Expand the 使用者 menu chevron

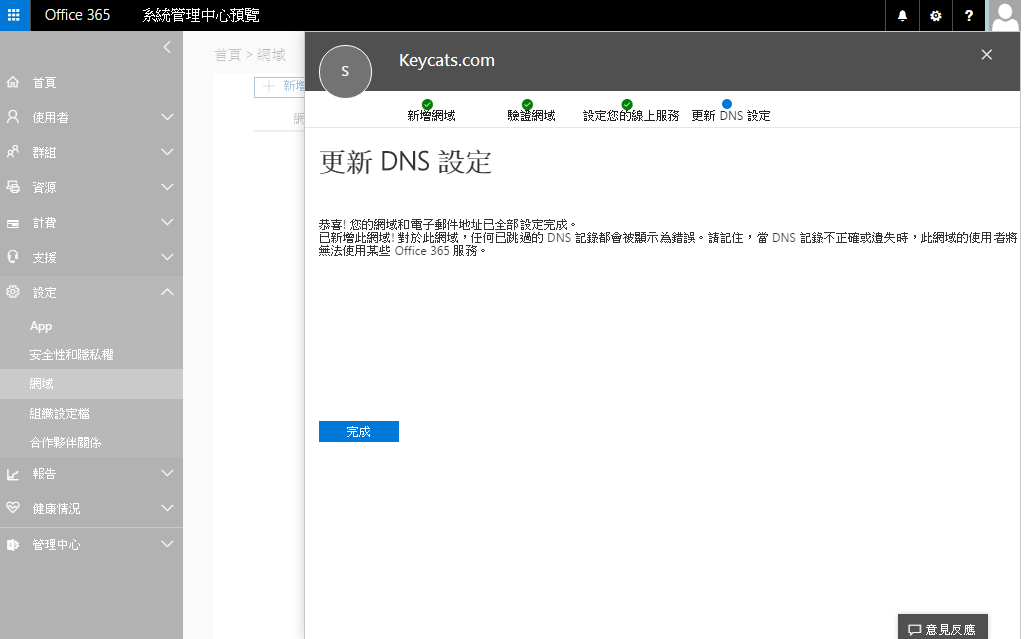click(x=167, y=117)
